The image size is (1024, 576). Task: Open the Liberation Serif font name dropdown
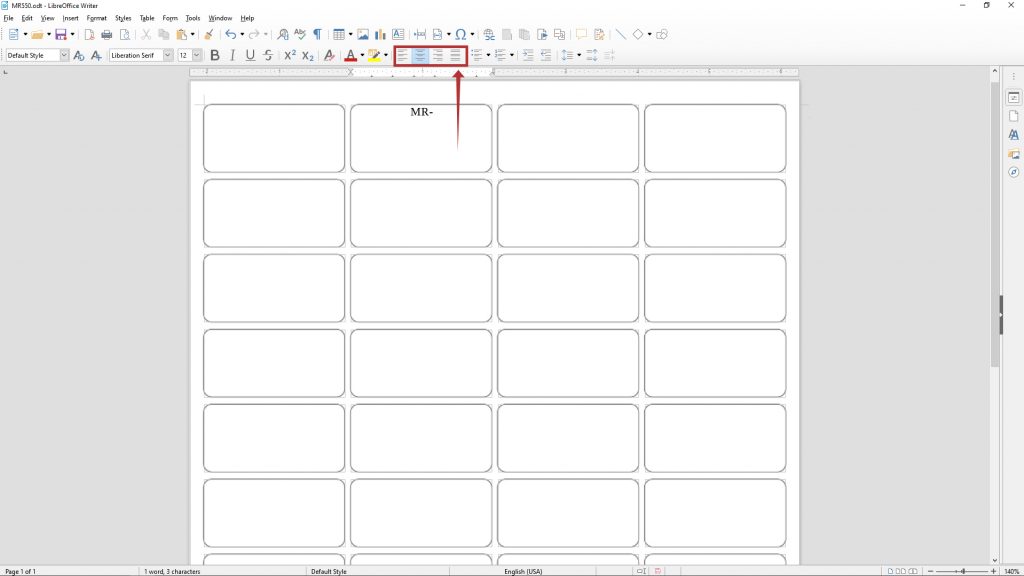pos(168,56)
